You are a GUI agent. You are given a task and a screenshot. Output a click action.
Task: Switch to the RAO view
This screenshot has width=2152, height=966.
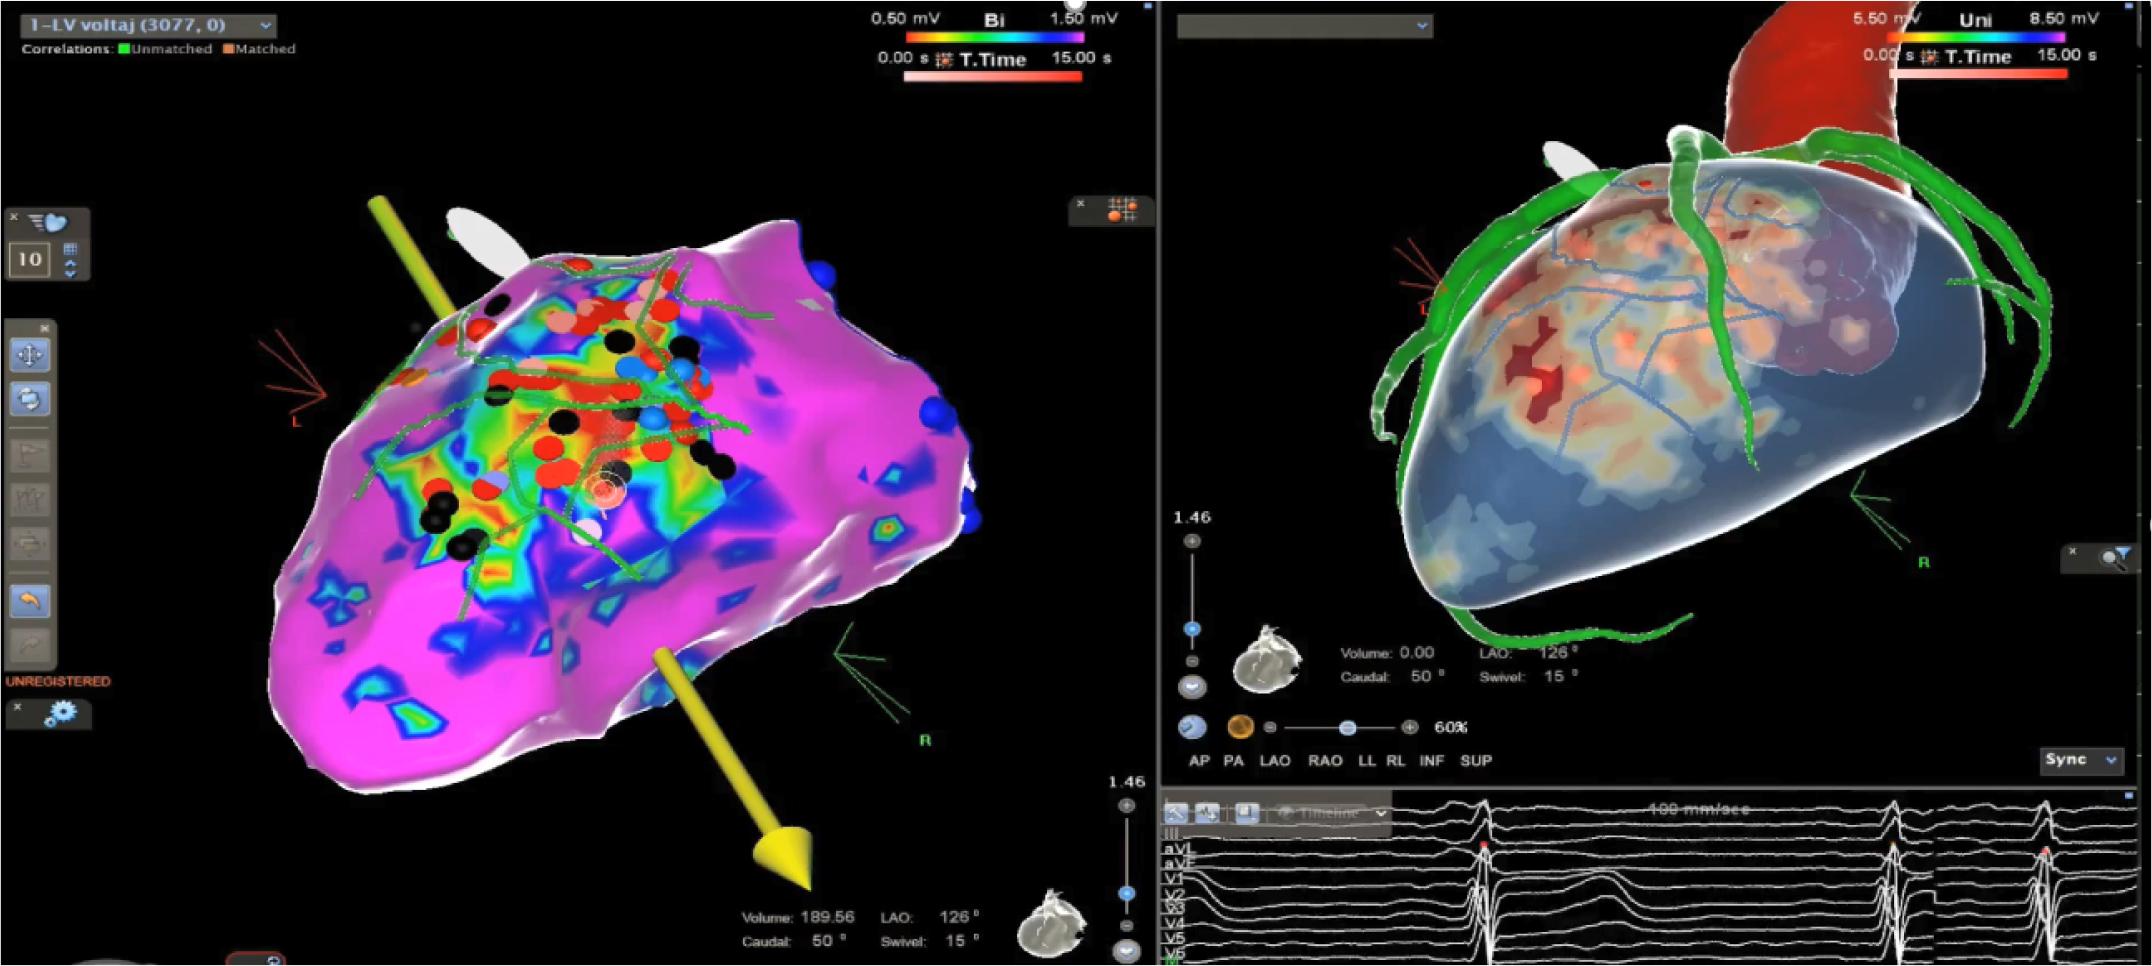(x=1325, y=761)
